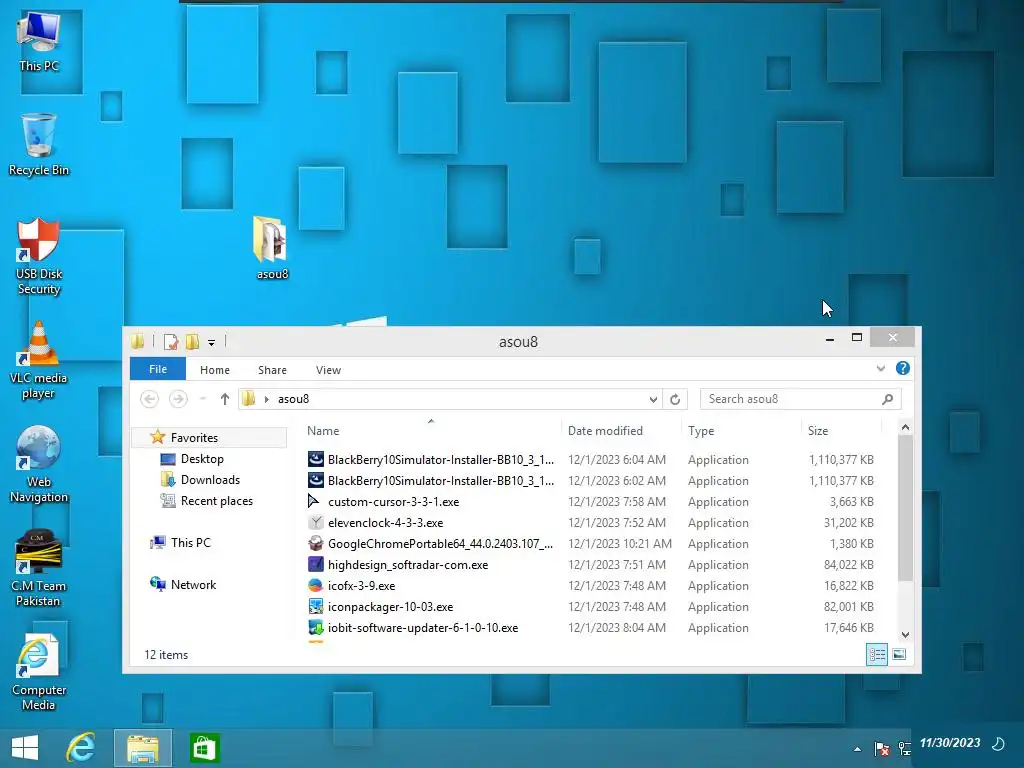1024x768 pixels.
Task: Click scroll up arrow in file list
Action: point(905,427)
